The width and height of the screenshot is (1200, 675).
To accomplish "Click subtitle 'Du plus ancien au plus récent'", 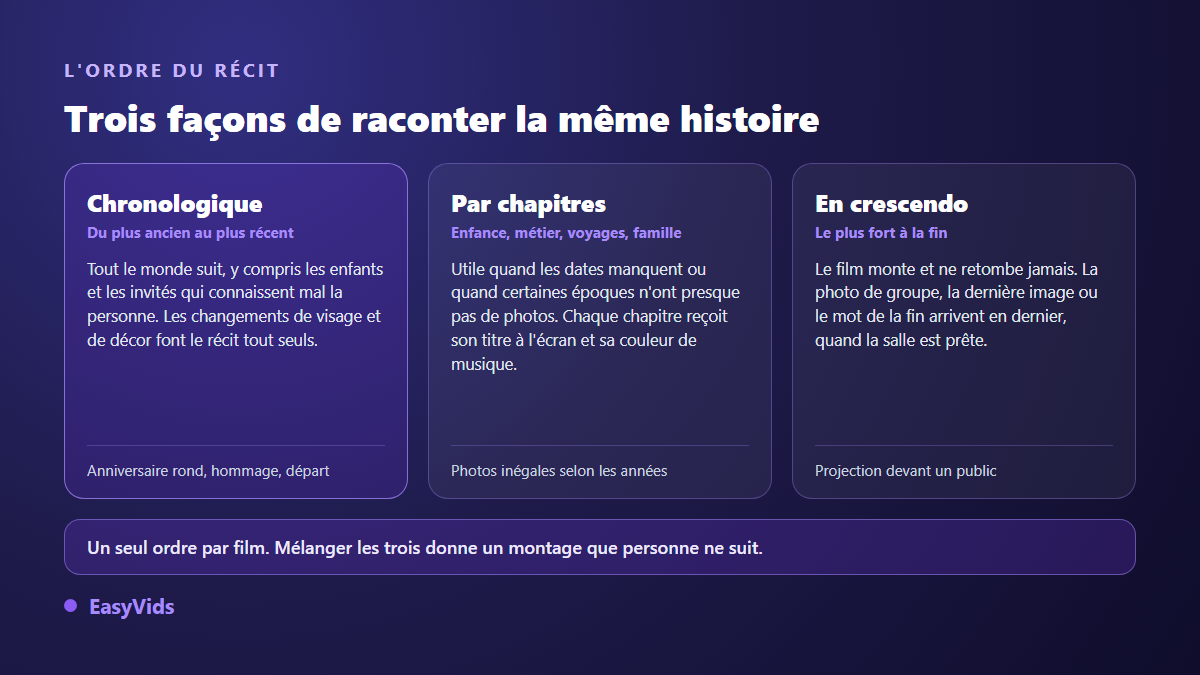I will click(x=191, y=233).
